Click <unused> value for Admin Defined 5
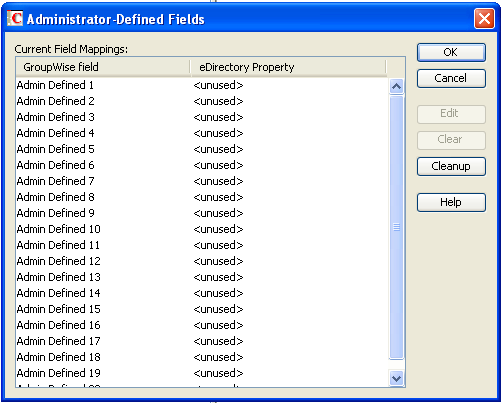This screenshot has height=403, width=502. click(218, 149)
